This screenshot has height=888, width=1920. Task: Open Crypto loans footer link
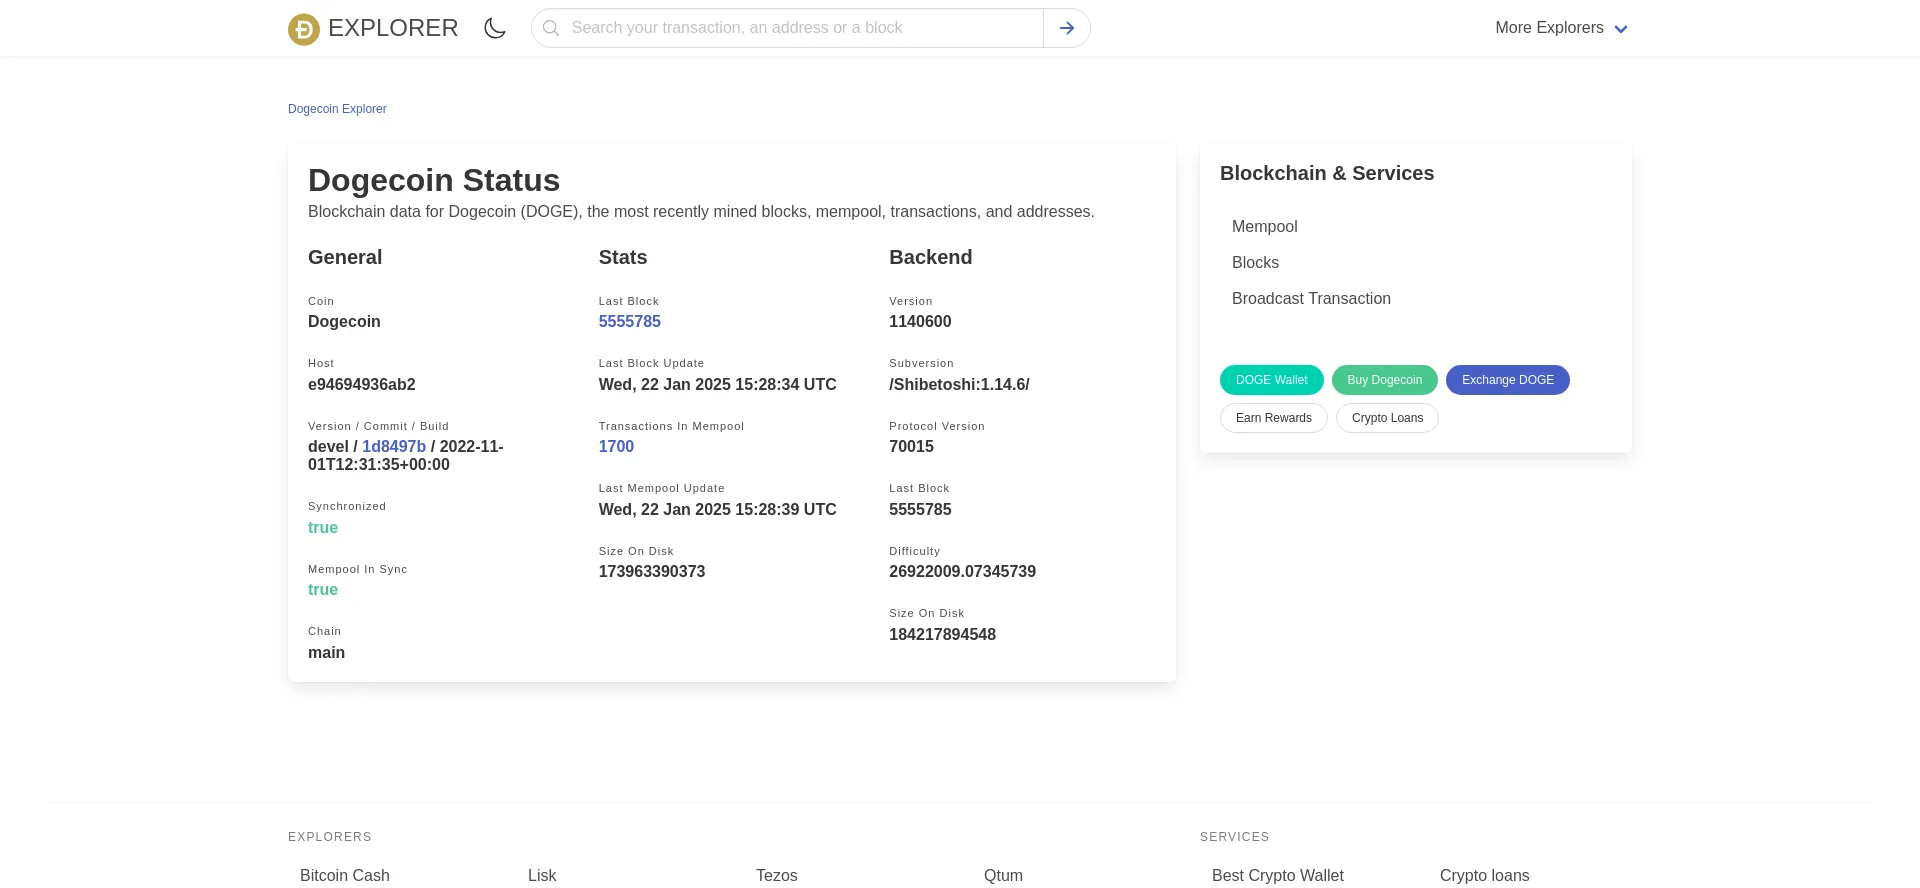[1485, 875]
